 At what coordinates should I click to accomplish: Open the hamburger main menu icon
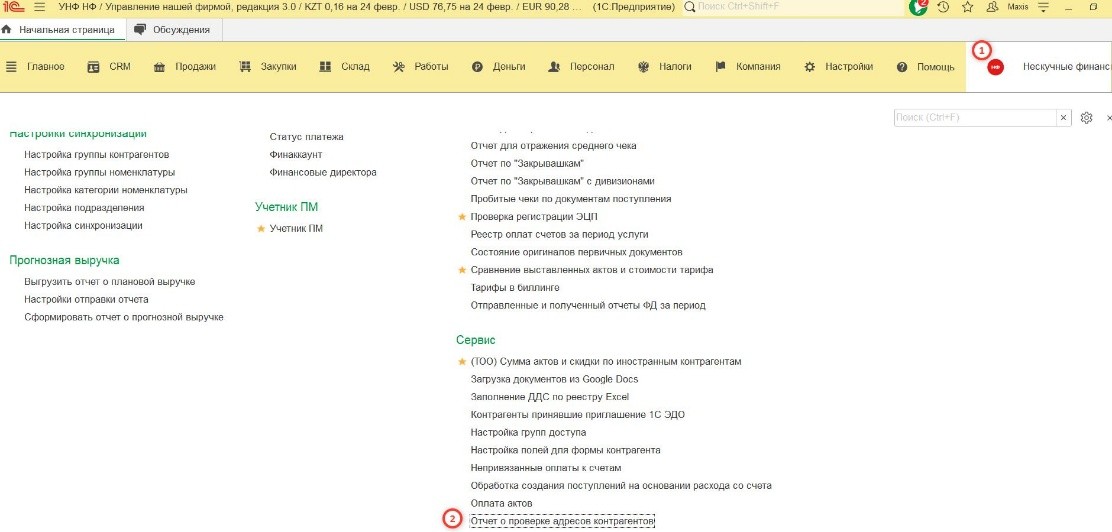(39, 7)
